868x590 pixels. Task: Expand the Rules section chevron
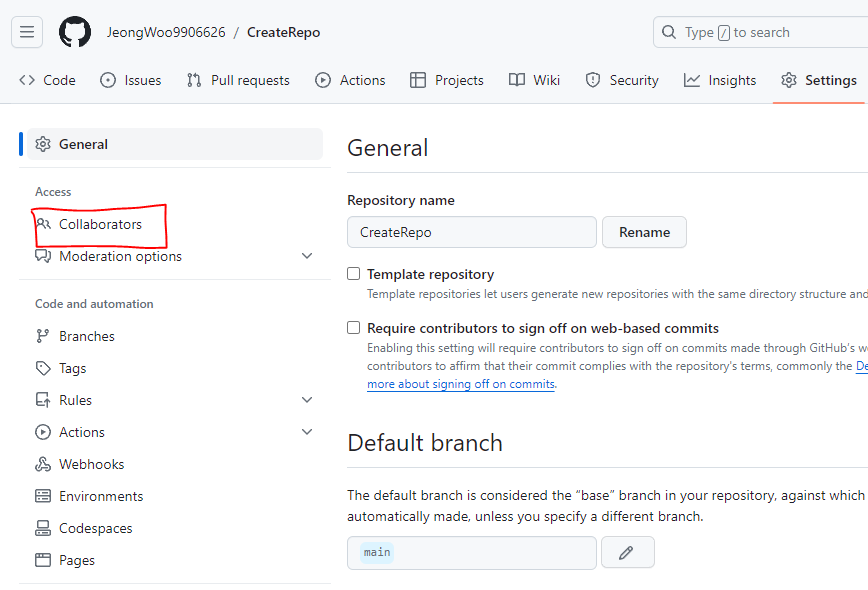click(x=307, y=400)
